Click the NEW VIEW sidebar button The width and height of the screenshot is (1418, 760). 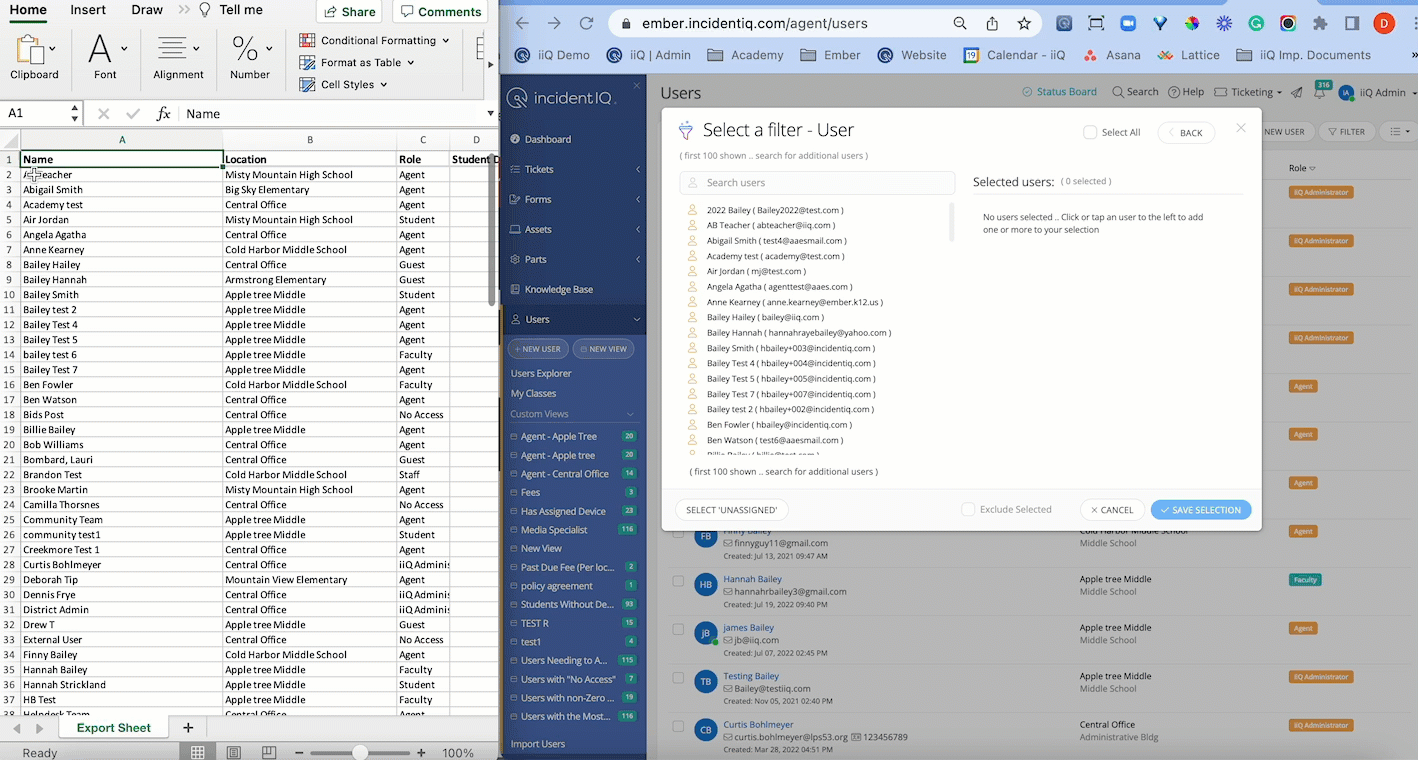pos(603,349)
